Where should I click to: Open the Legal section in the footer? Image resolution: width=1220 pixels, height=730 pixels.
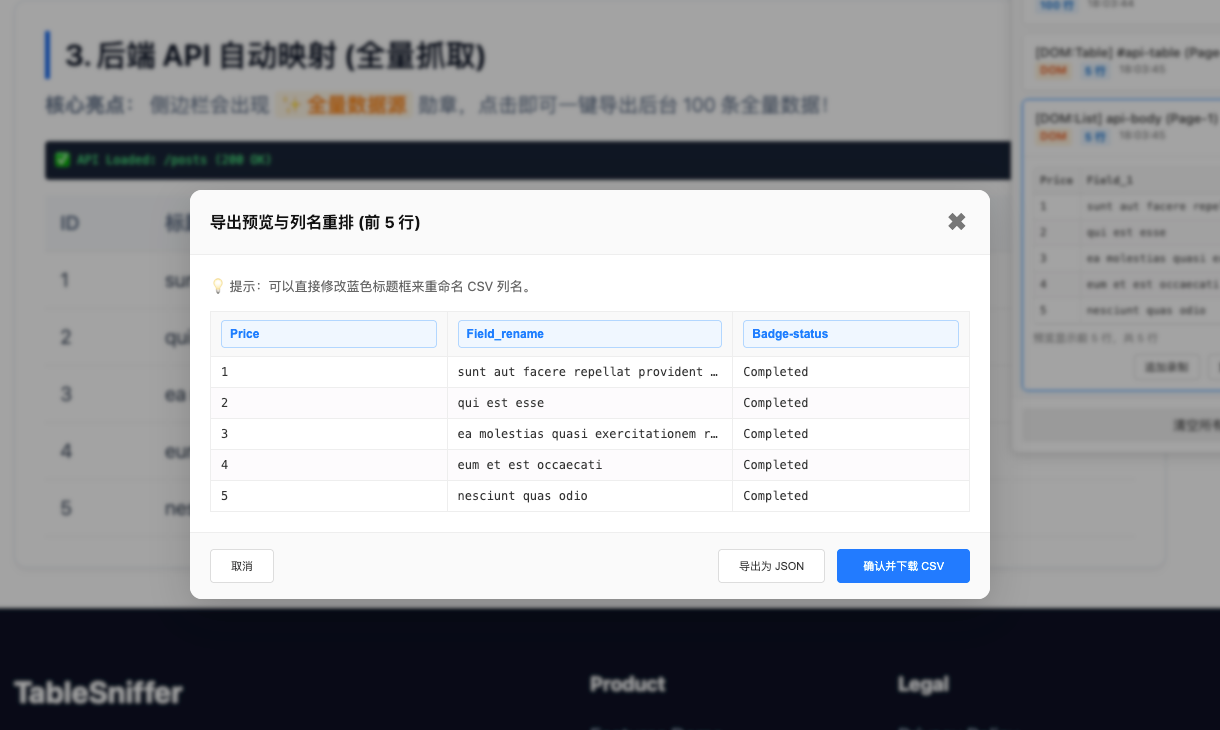[923, 684]
